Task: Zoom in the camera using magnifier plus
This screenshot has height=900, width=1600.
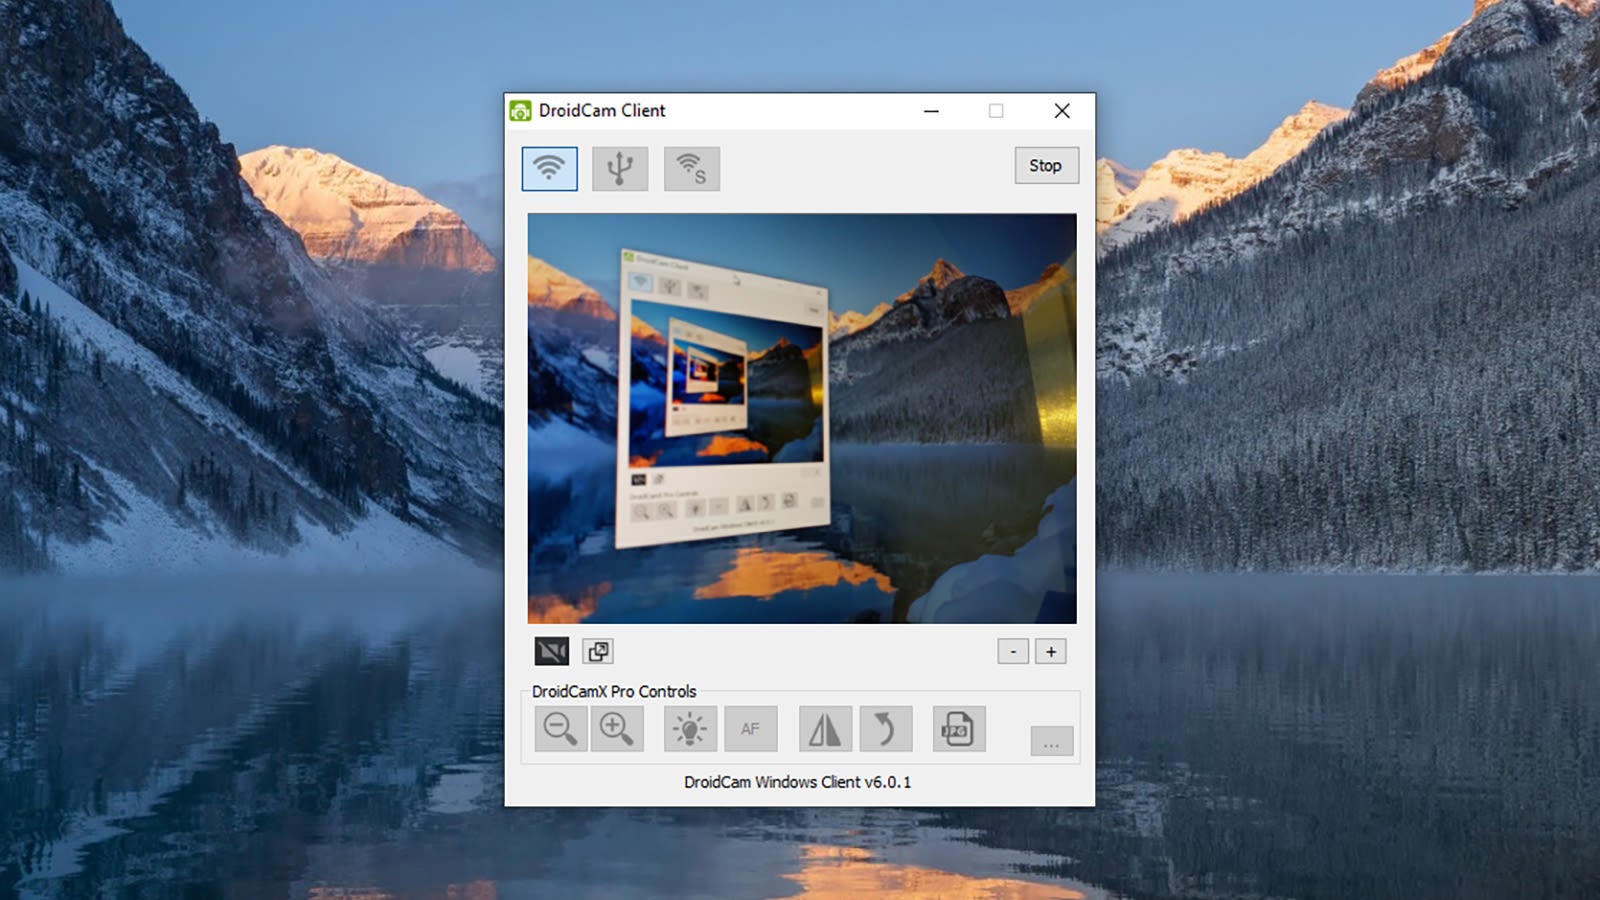Action: [x=616, y=729]
